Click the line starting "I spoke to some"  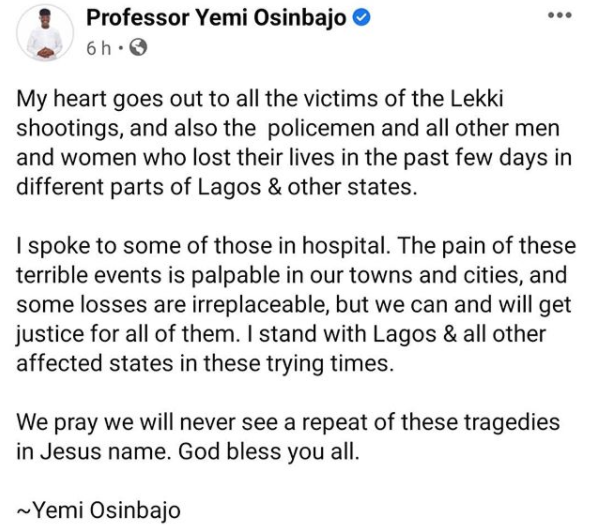(x=296, y=247)
